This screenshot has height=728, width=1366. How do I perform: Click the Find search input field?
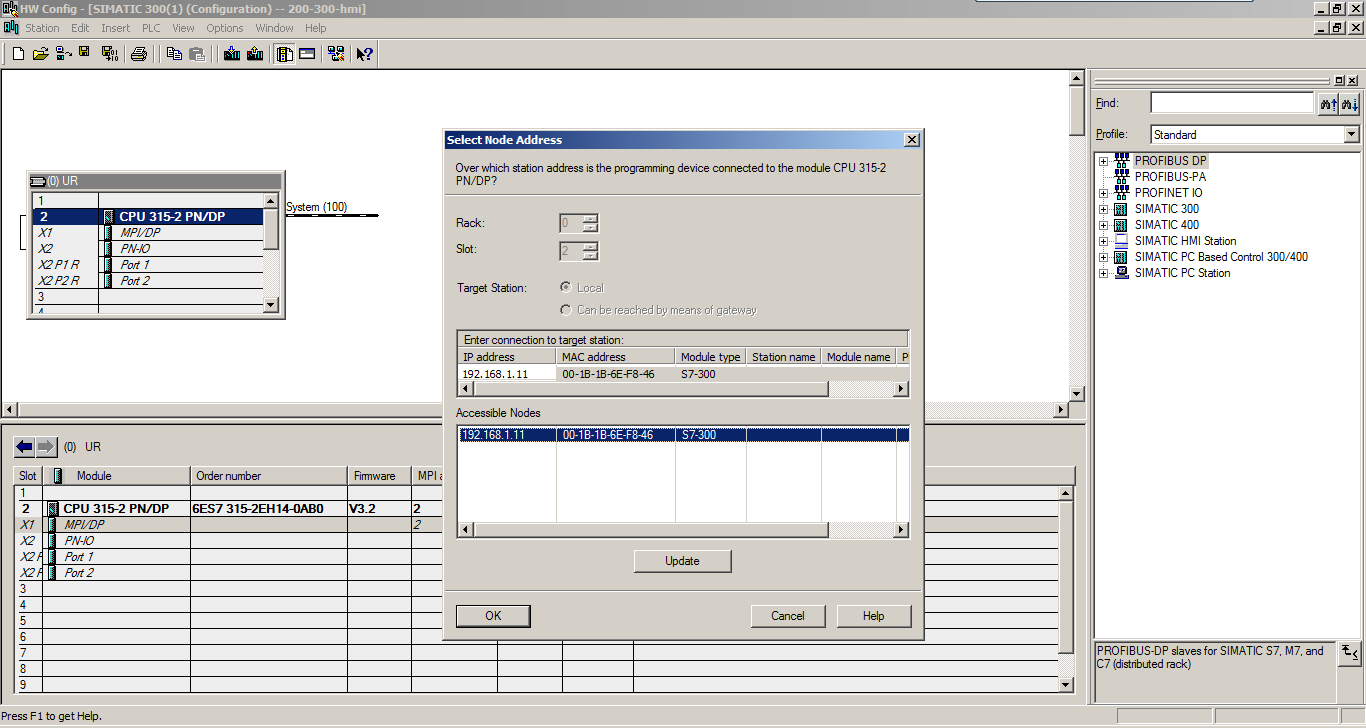click(1232, 103)
